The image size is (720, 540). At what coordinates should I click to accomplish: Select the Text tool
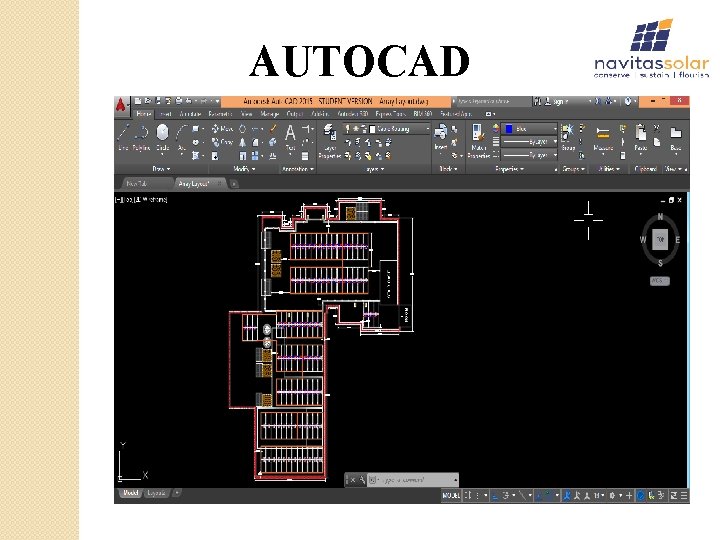(x=290, y=137)
